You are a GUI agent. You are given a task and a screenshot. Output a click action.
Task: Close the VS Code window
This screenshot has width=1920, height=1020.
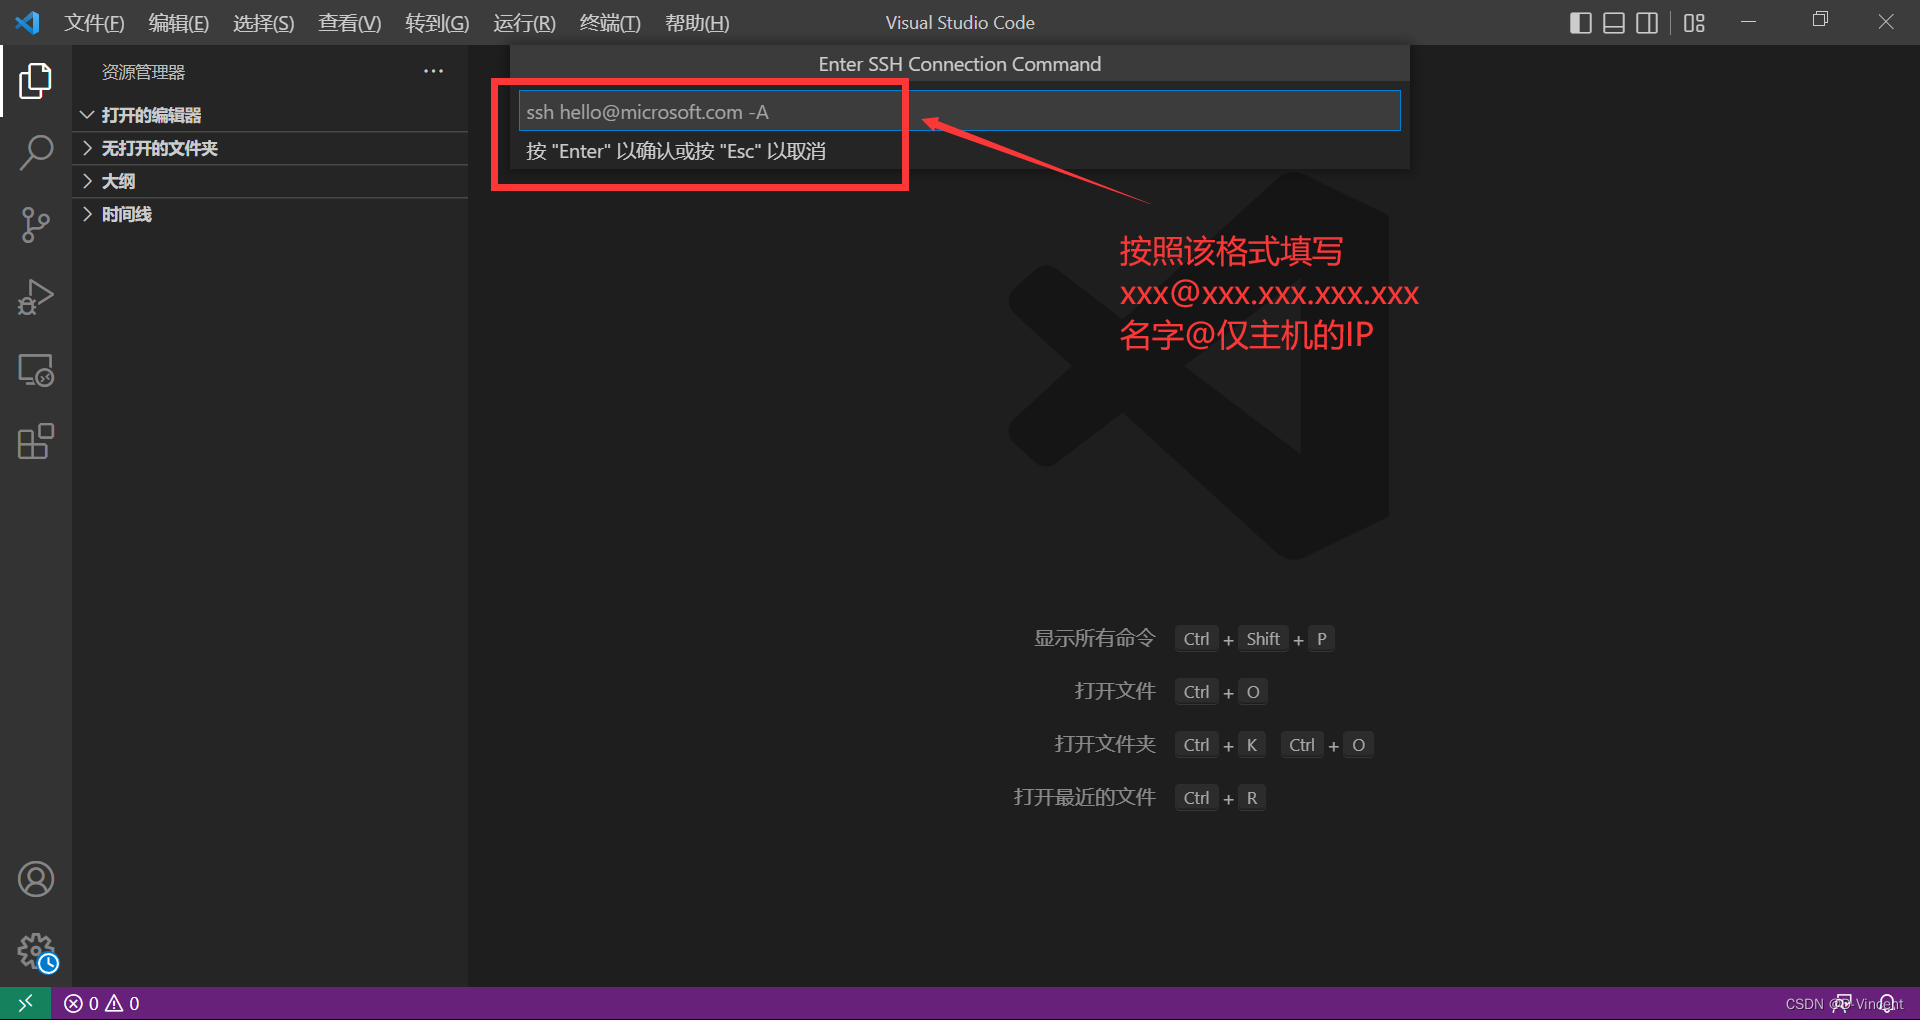1886,22
